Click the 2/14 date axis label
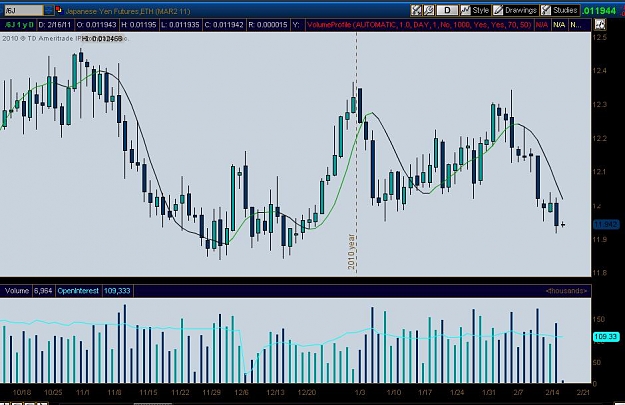Screen dimensions: 625x405 point(552,392)
